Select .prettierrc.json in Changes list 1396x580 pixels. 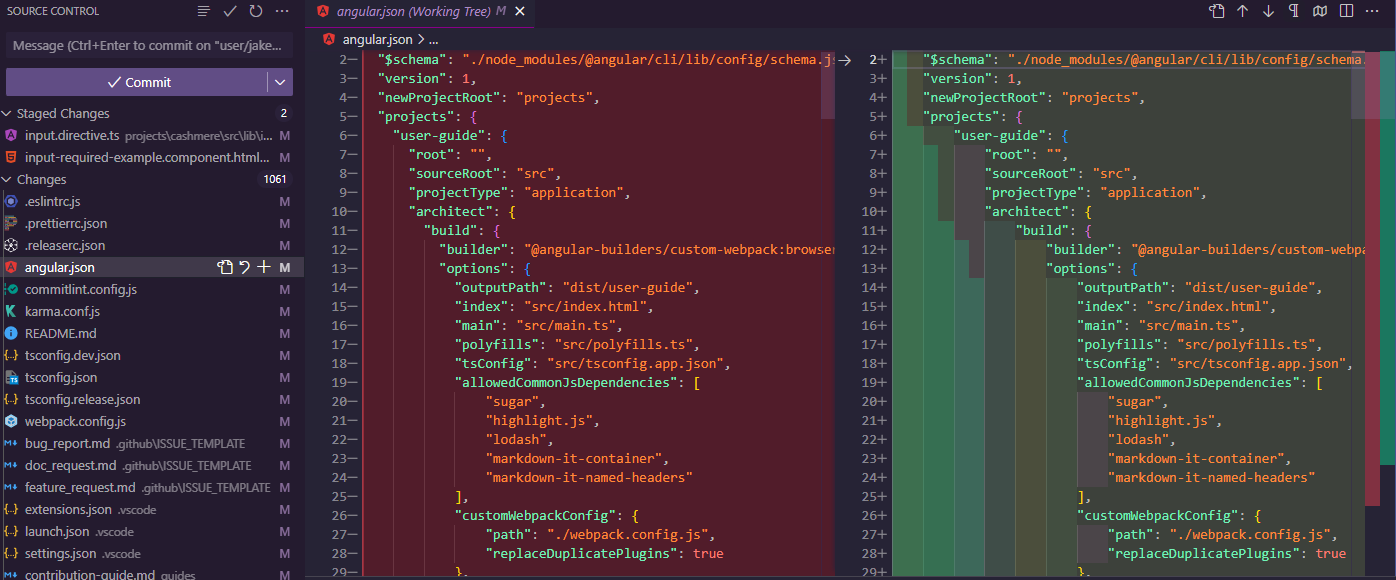pyautogui.click(x=152, y=223)
